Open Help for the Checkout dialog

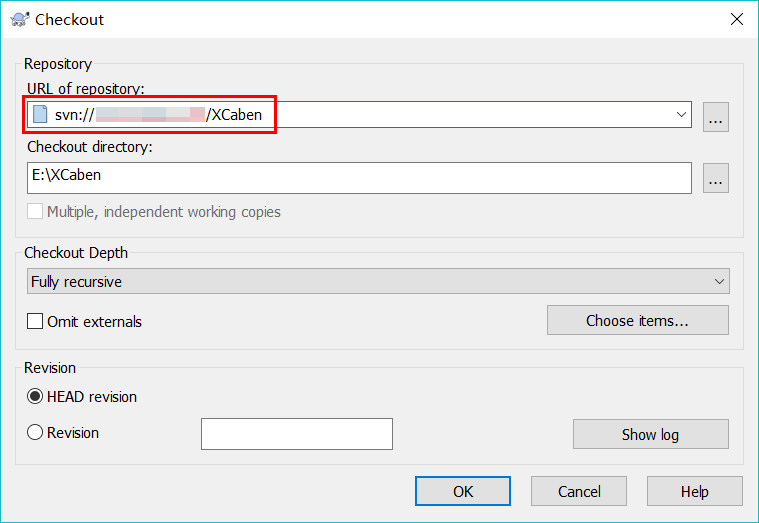point(694,491)
